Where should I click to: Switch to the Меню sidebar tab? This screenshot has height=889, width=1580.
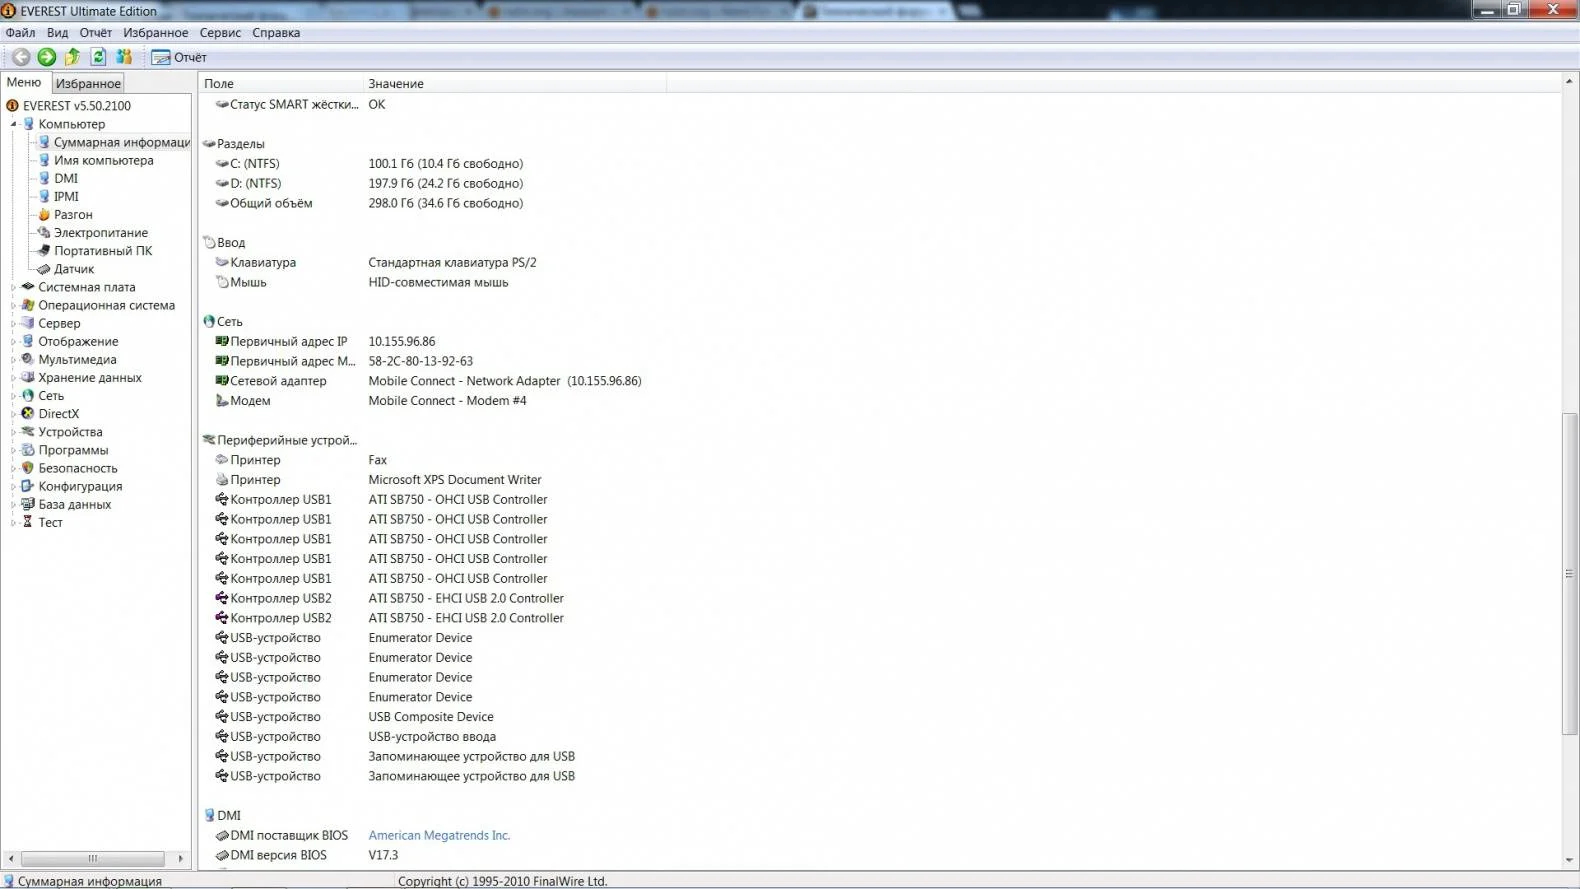(x=24, y=83)
